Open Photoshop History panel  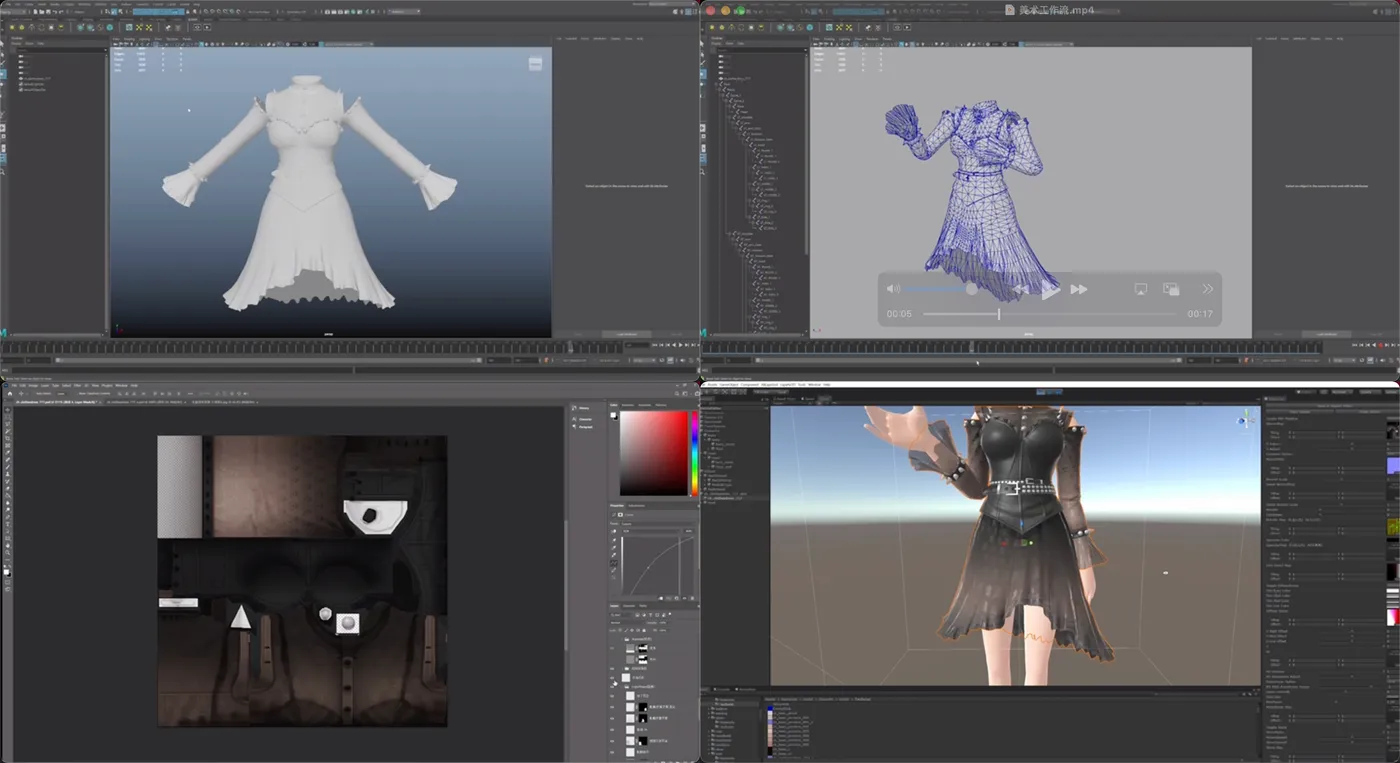583,408
